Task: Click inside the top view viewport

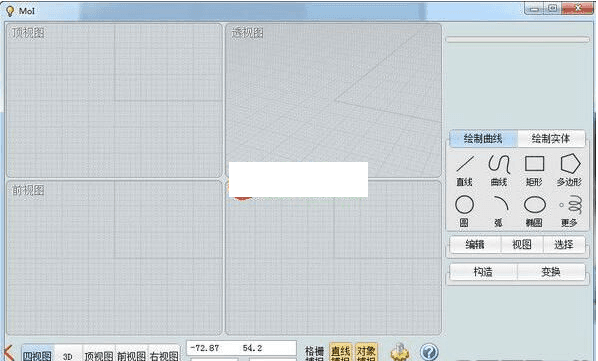Action: [x=114, y=101]
